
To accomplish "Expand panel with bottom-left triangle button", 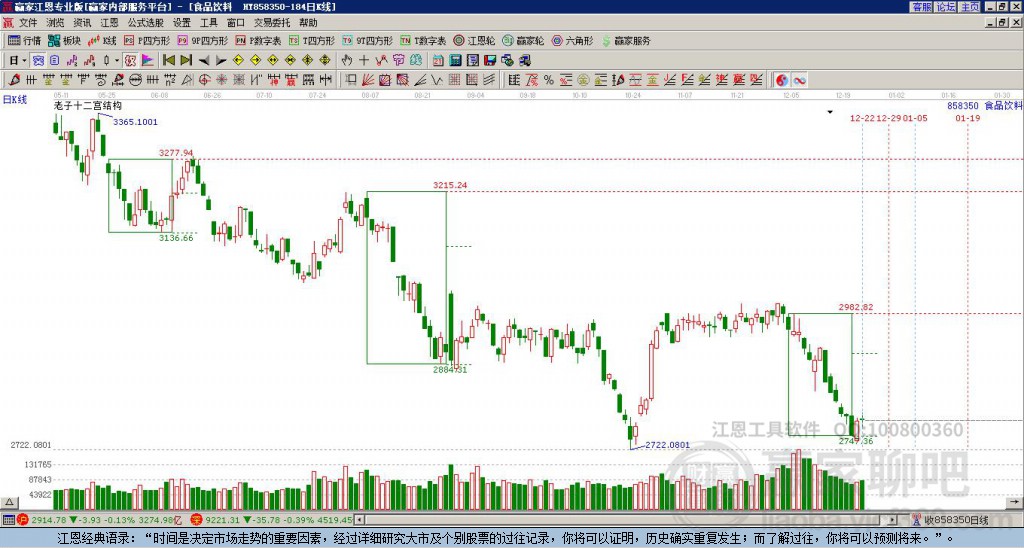I will tap(8, 502).
